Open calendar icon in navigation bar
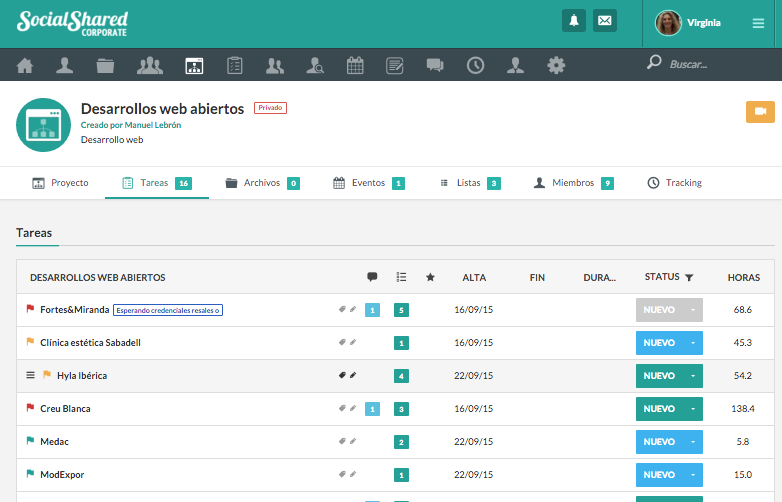This screenshot has height=502, width=782. [x=355, y=66]
